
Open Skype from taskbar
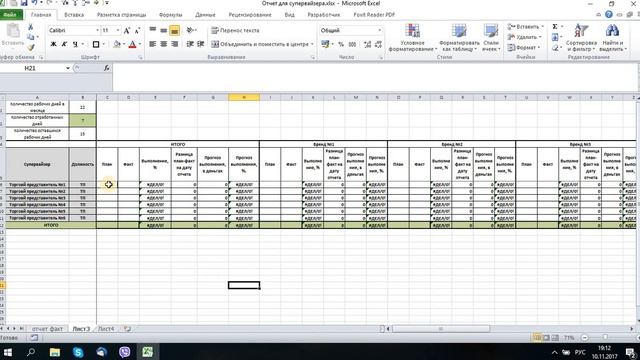point(78,352)
